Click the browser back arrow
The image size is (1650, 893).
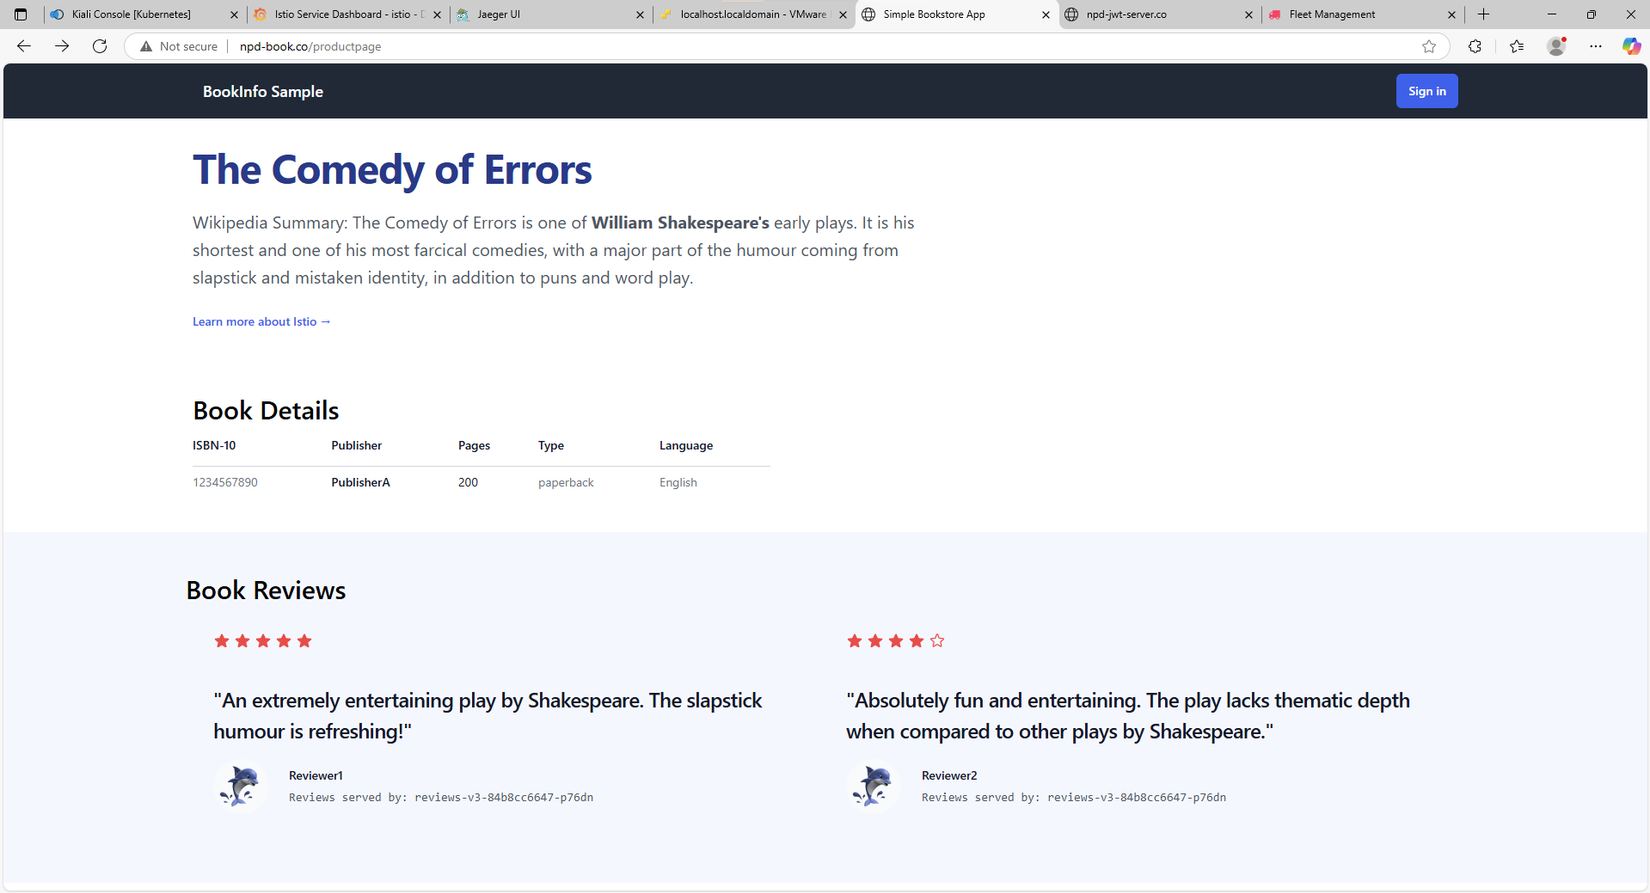(x=24, y=46)
